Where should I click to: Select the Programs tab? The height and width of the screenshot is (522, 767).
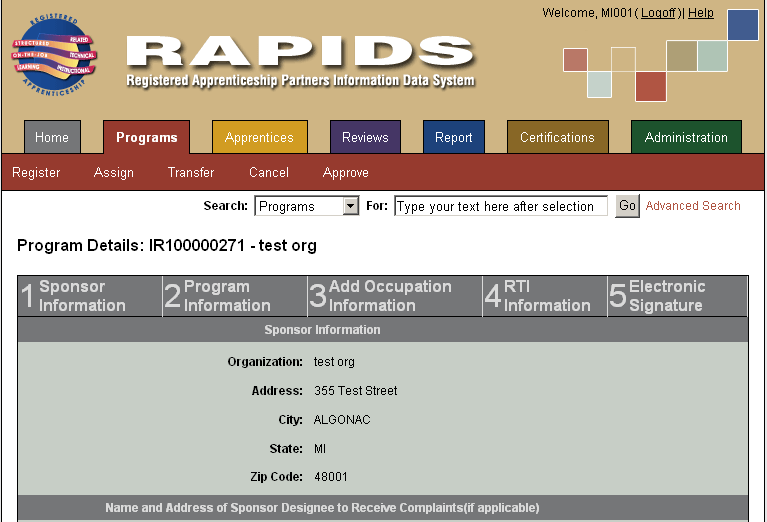click(147, 137)
